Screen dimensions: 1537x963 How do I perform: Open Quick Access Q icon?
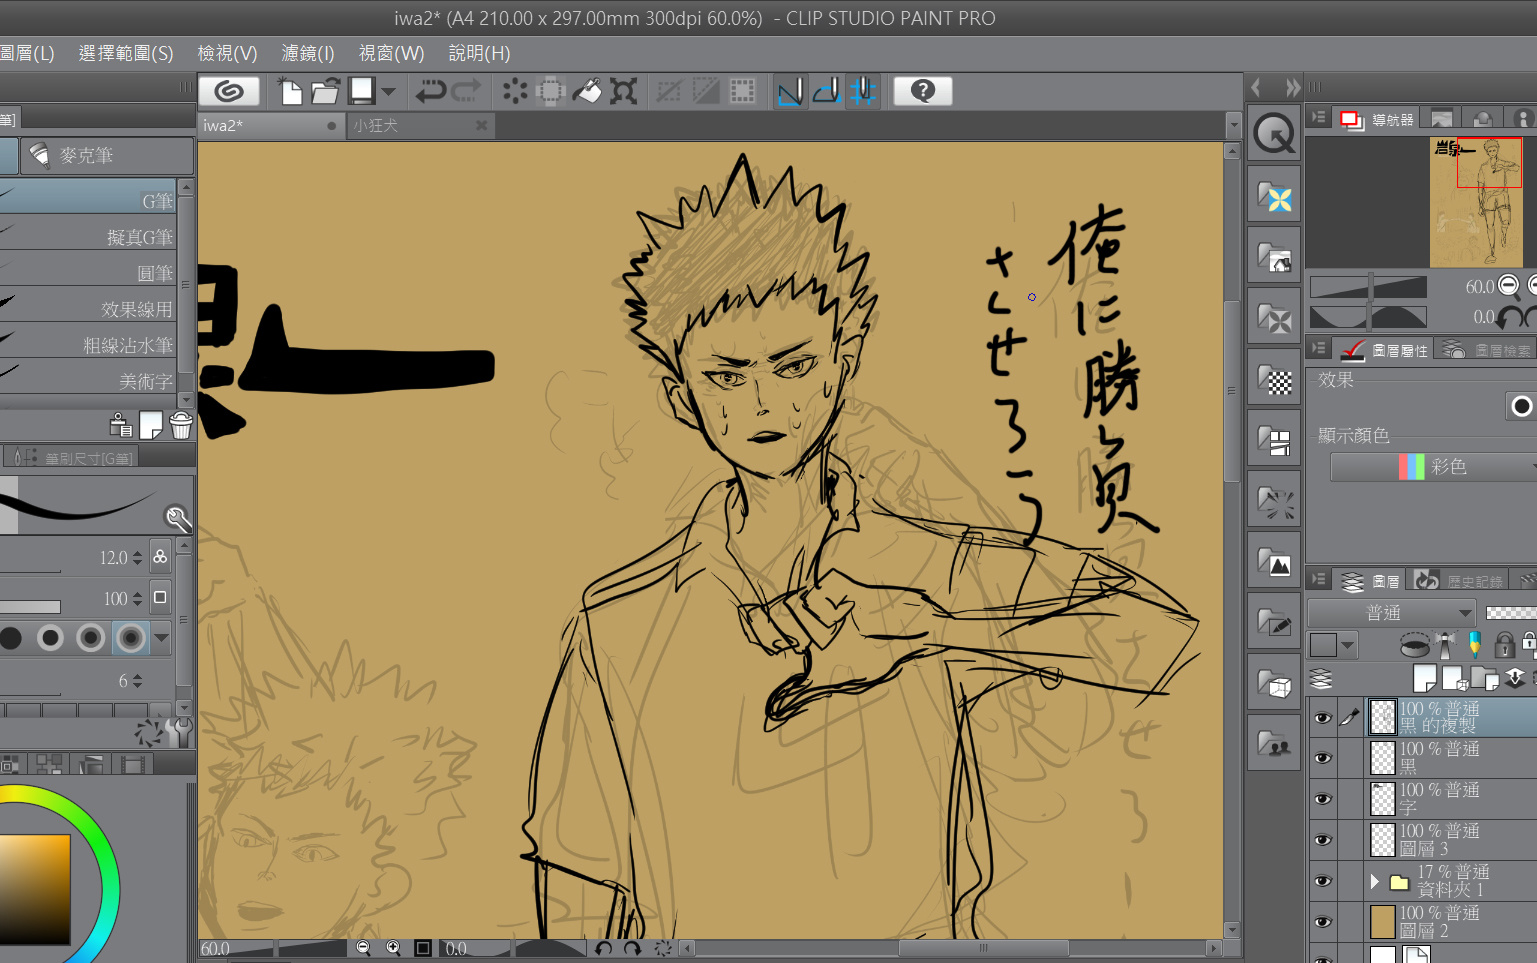tap(1274, 132)
